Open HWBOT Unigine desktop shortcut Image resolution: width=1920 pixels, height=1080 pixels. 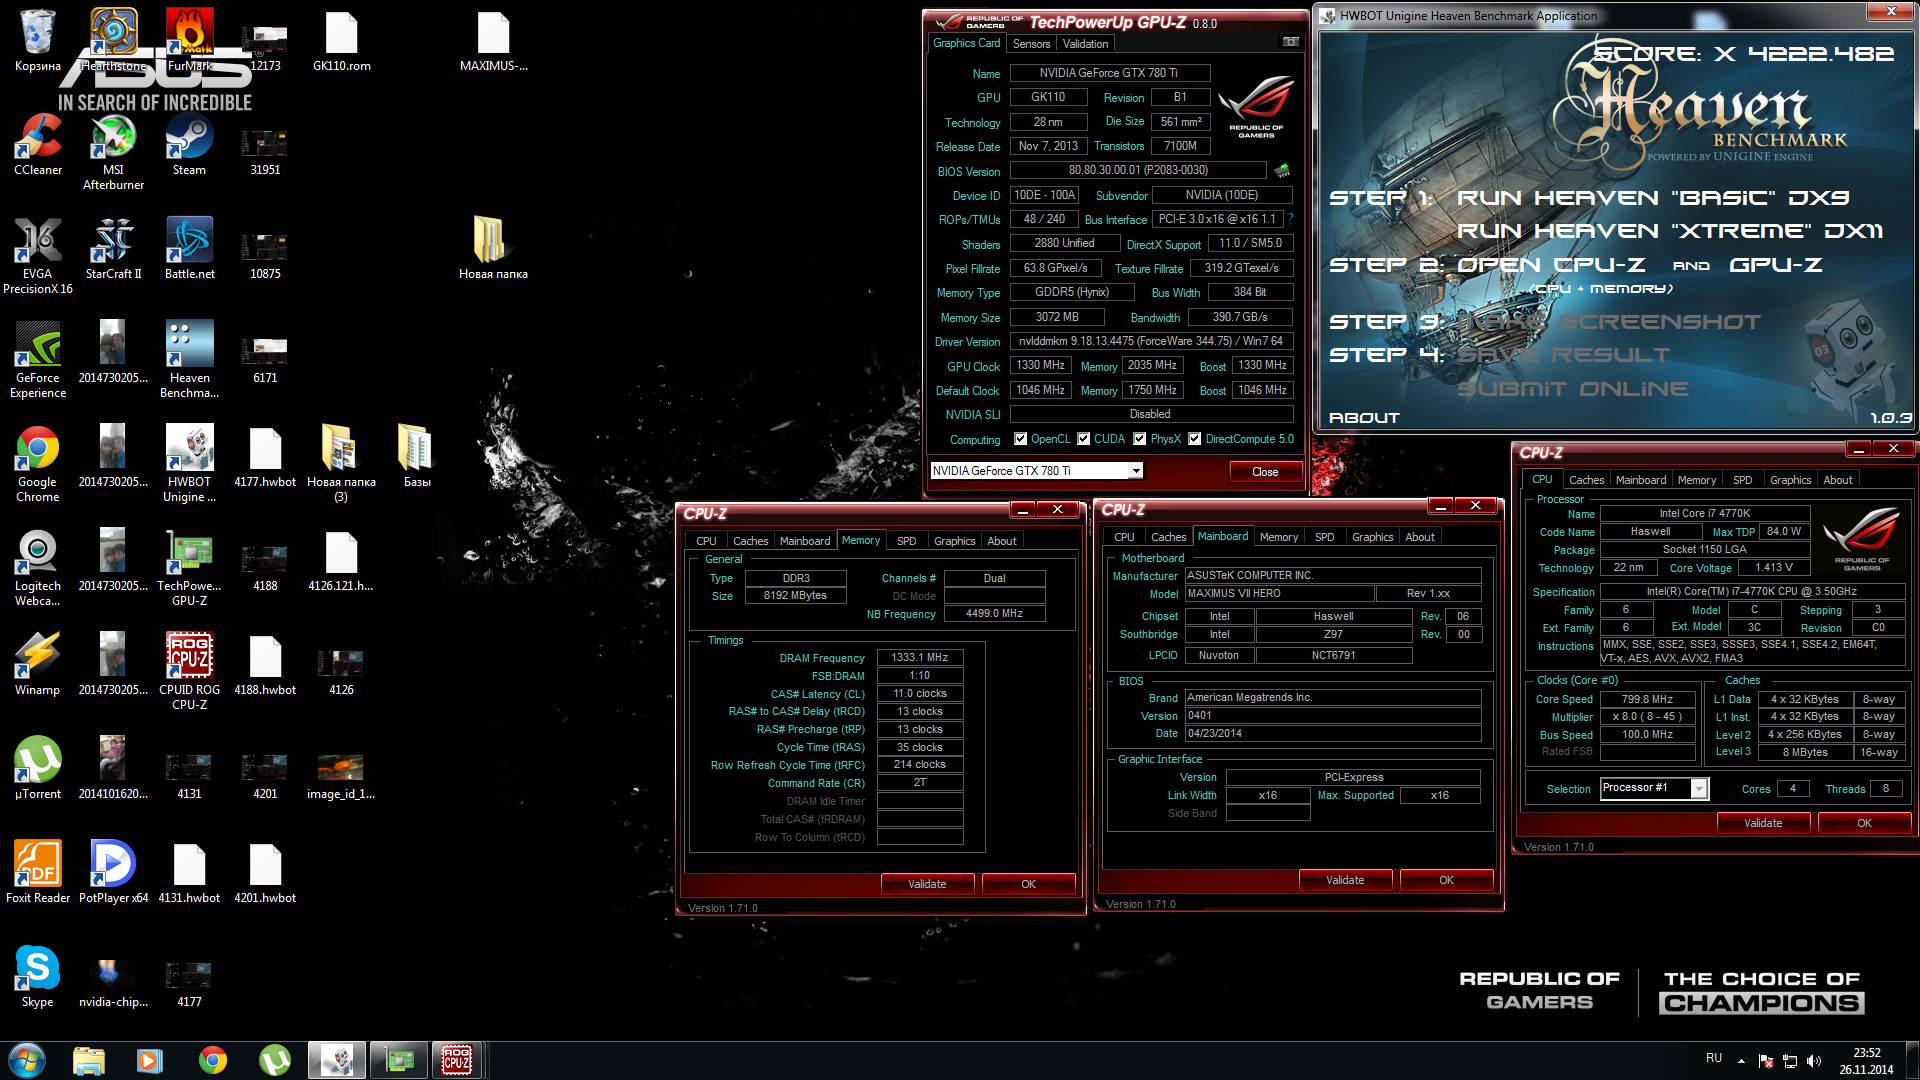coord(189,464)
